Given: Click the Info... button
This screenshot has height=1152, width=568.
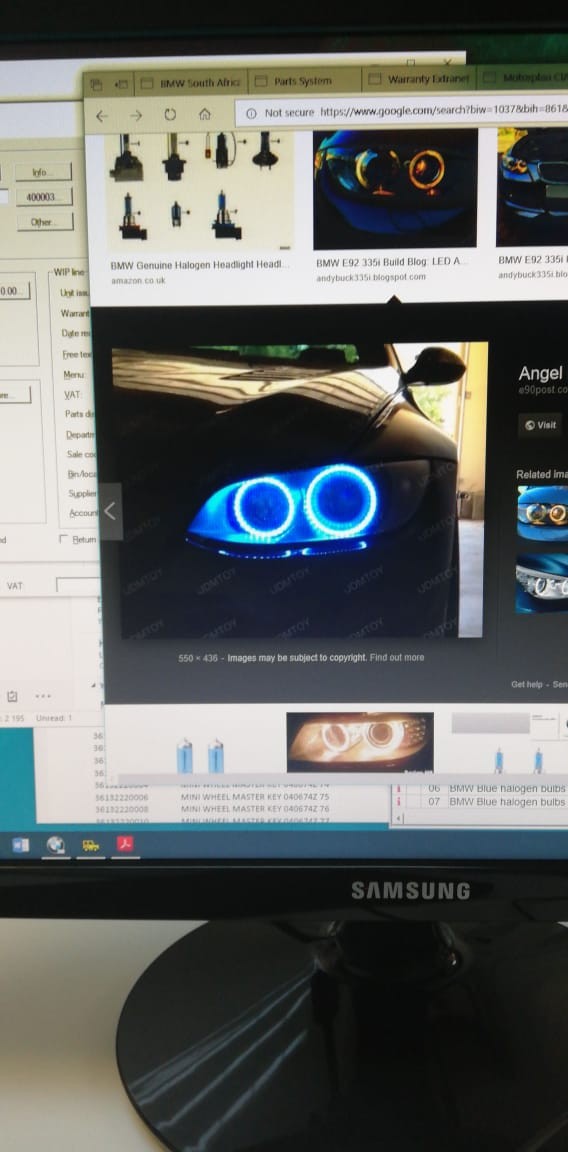Looking at the screenshot, I should point(43,172).
